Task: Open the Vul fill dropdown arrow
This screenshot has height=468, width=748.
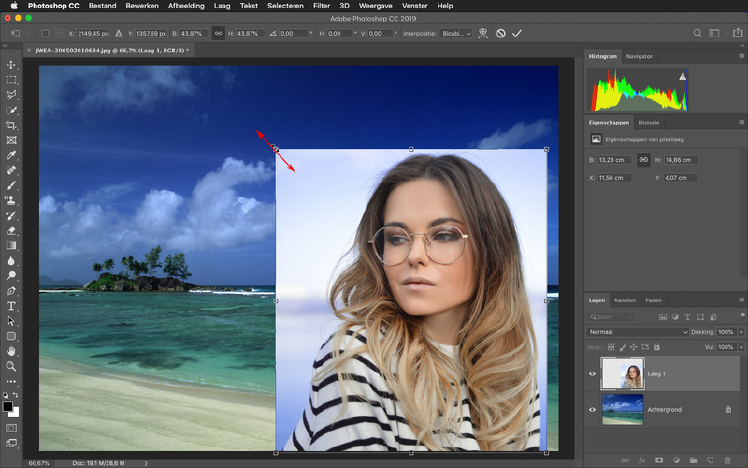Action: coord(741,347)
